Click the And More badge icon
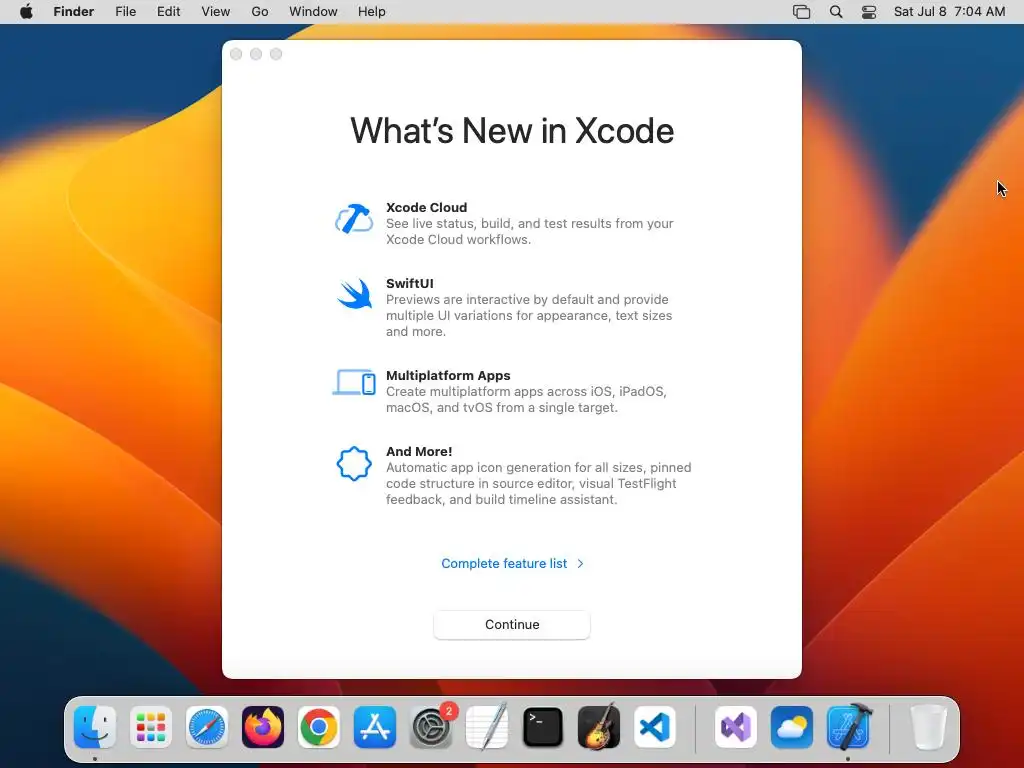1024x768 pixels. [354, 464]
